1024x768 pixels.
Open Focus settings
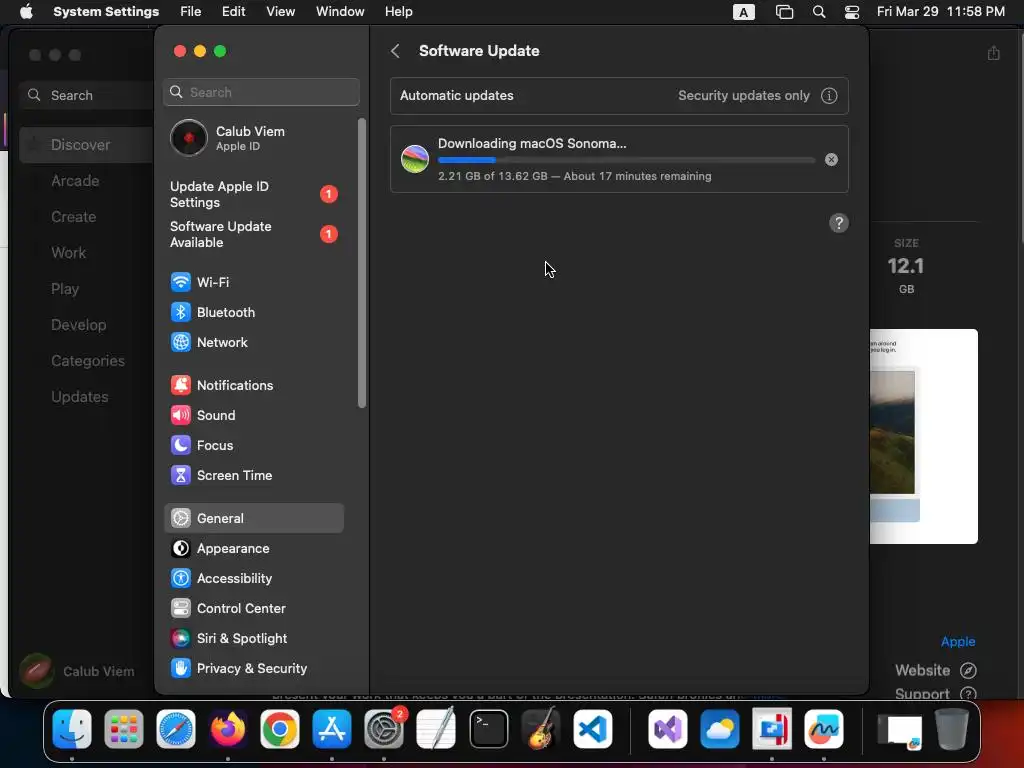(x=253, y=445)
